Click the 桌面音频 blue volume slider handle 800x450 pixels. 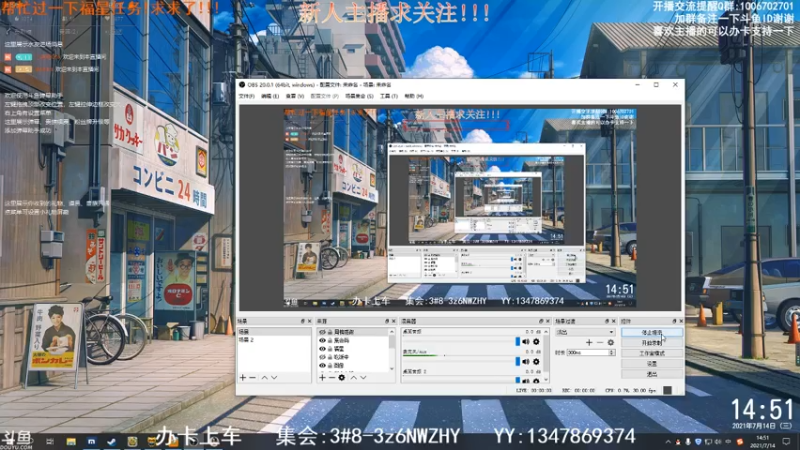click(517, 342)
